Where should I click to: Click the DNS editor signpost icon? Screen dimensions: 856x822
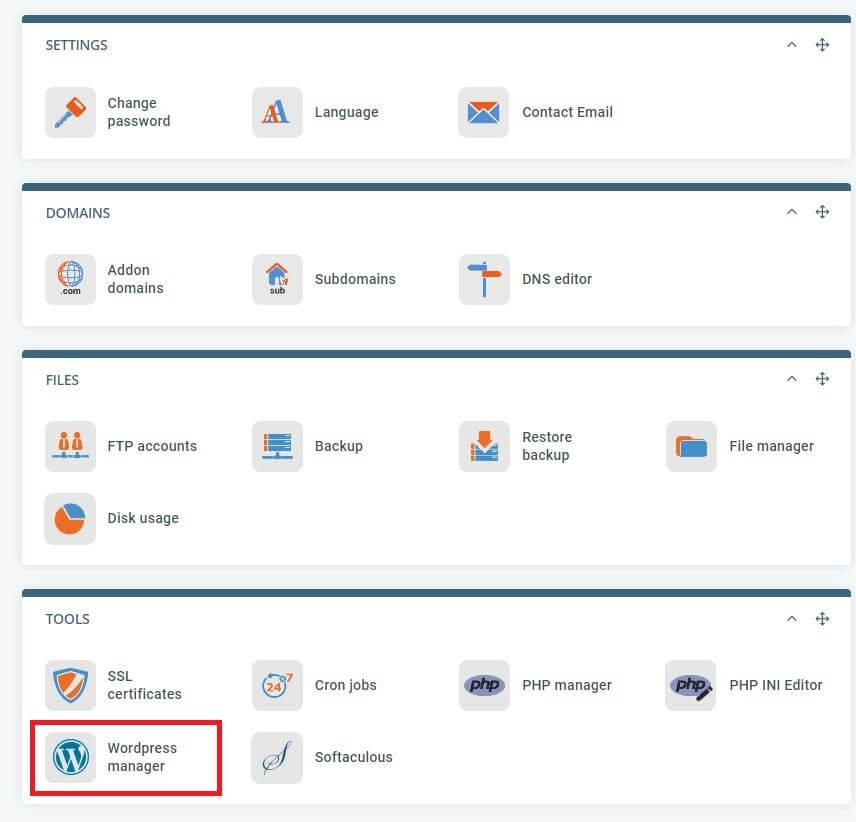click(484, 280)
